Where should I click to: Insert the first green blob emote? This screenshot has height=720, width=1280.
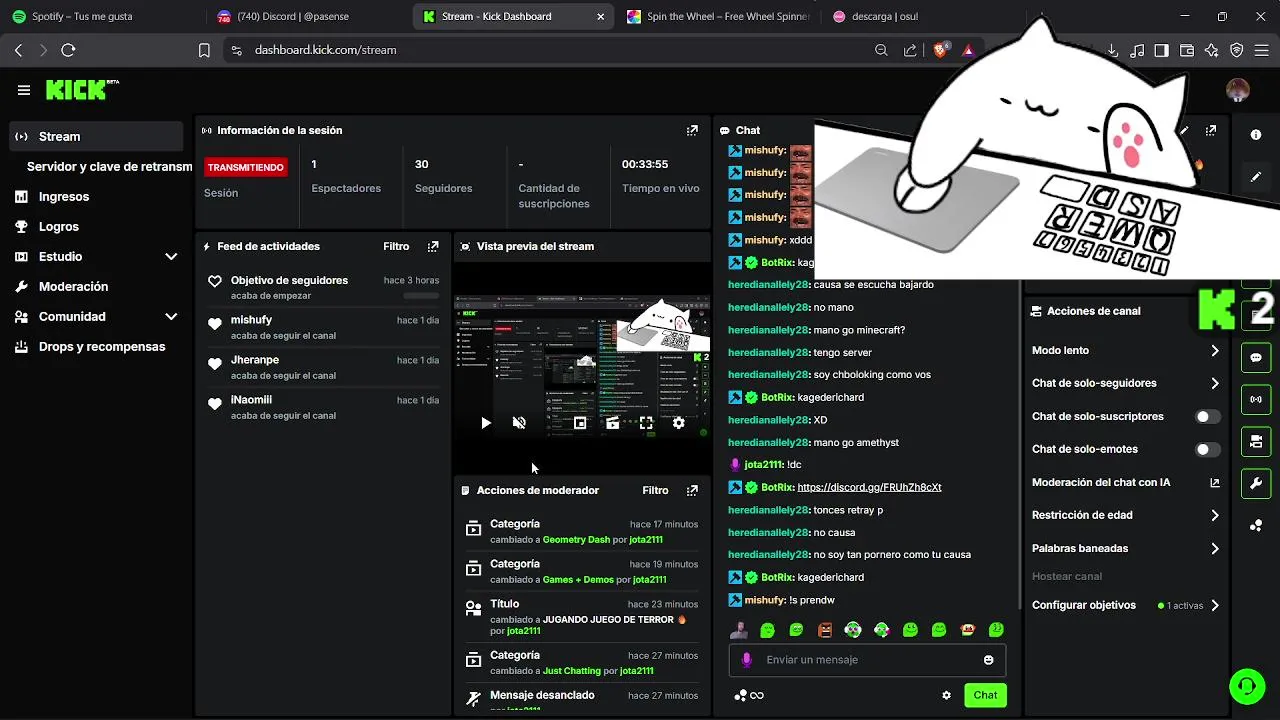(768, 630)
